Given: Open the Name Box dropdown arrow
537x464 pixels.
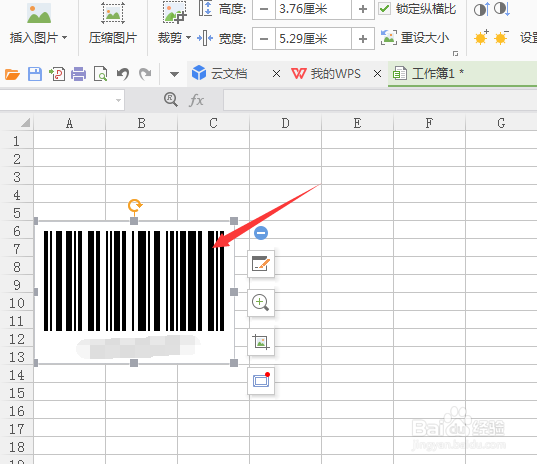Looking at the screenshot, I should click(x=118, y=100).
